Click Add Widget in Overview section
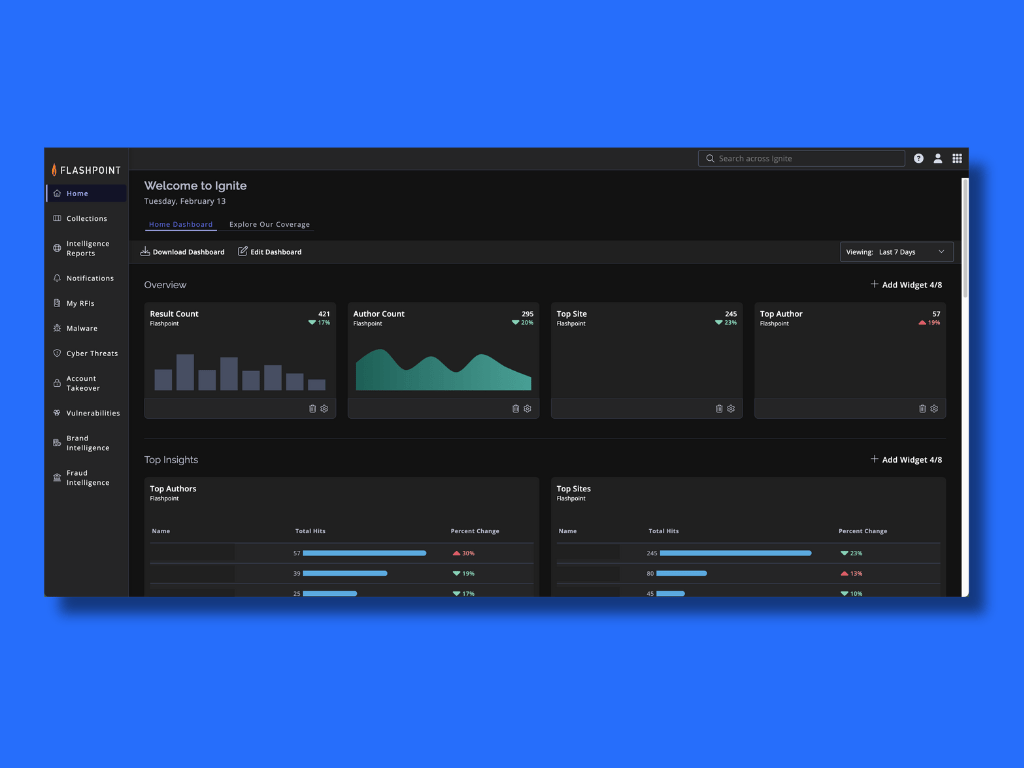The width and height of the screenshot is (1024, 768). click(x=906, y=285)
